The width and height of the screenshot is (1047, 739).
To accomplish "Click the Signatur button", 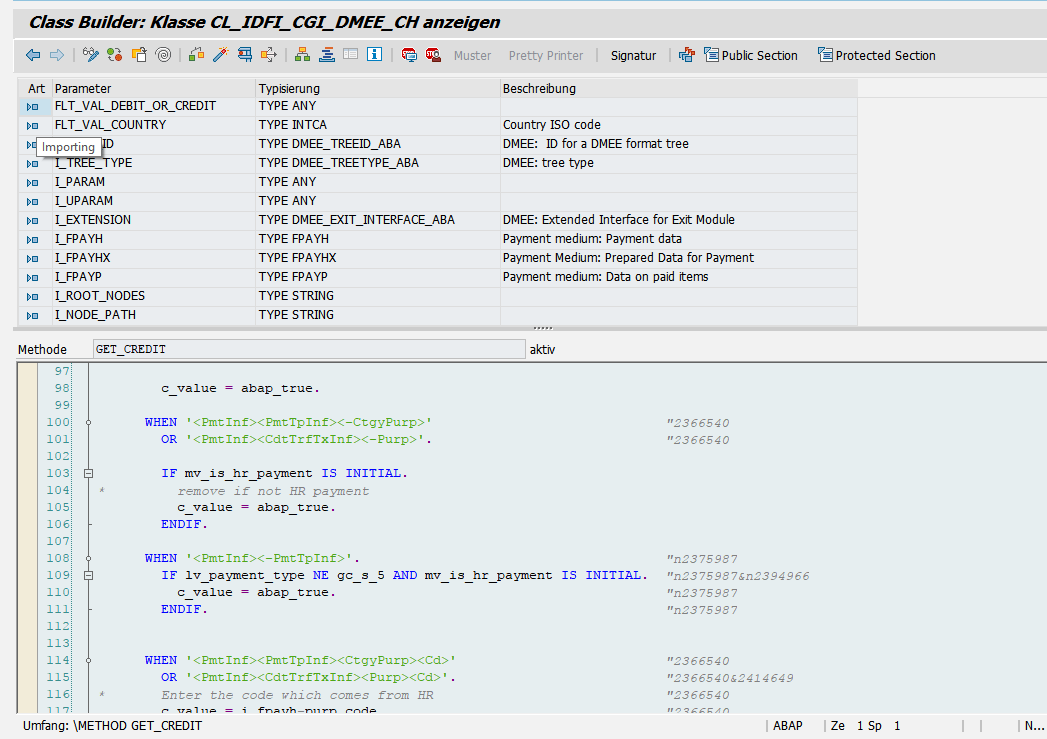I will pos(633,55).
